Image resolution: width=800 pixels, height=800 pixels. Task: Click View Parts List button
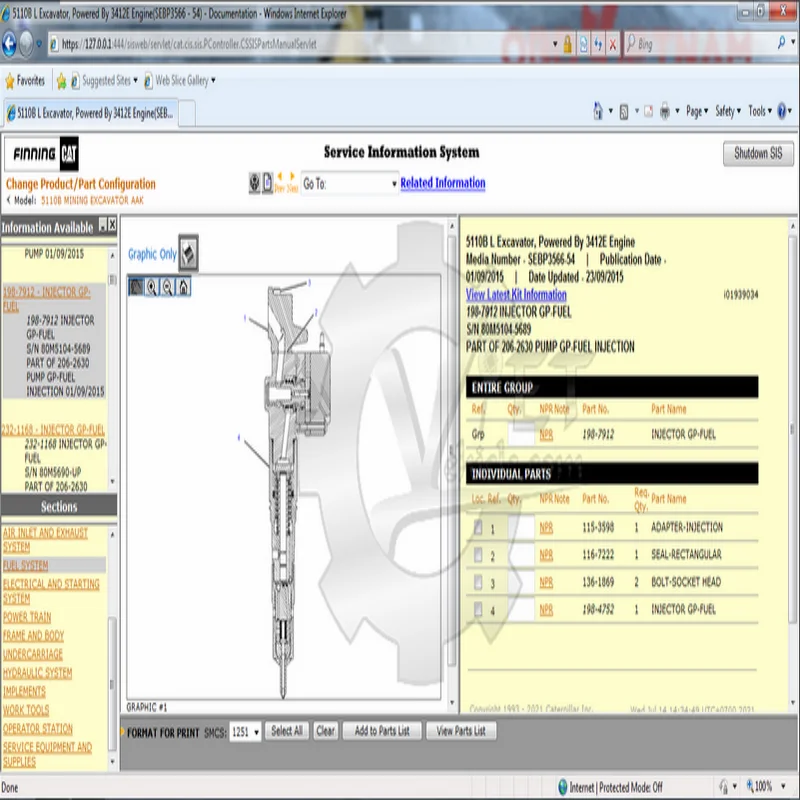pos(461,731)
